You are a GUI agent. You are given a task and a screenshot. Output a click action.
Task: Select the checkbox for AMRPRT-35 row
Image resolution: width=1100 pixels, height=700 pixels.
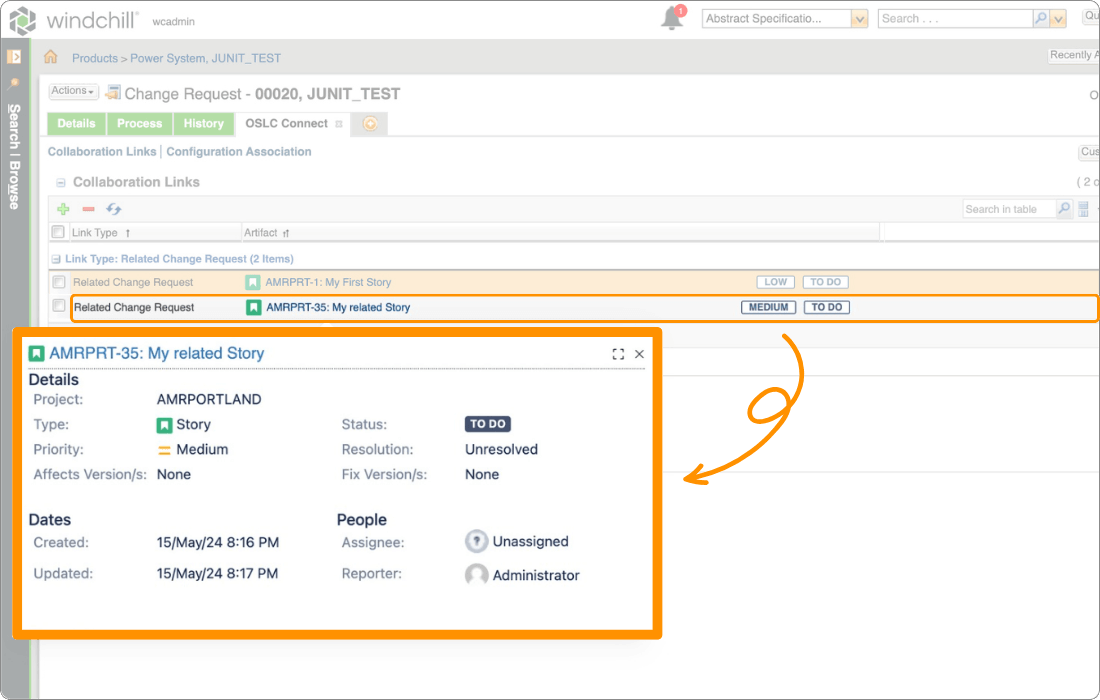coord(57,307)
